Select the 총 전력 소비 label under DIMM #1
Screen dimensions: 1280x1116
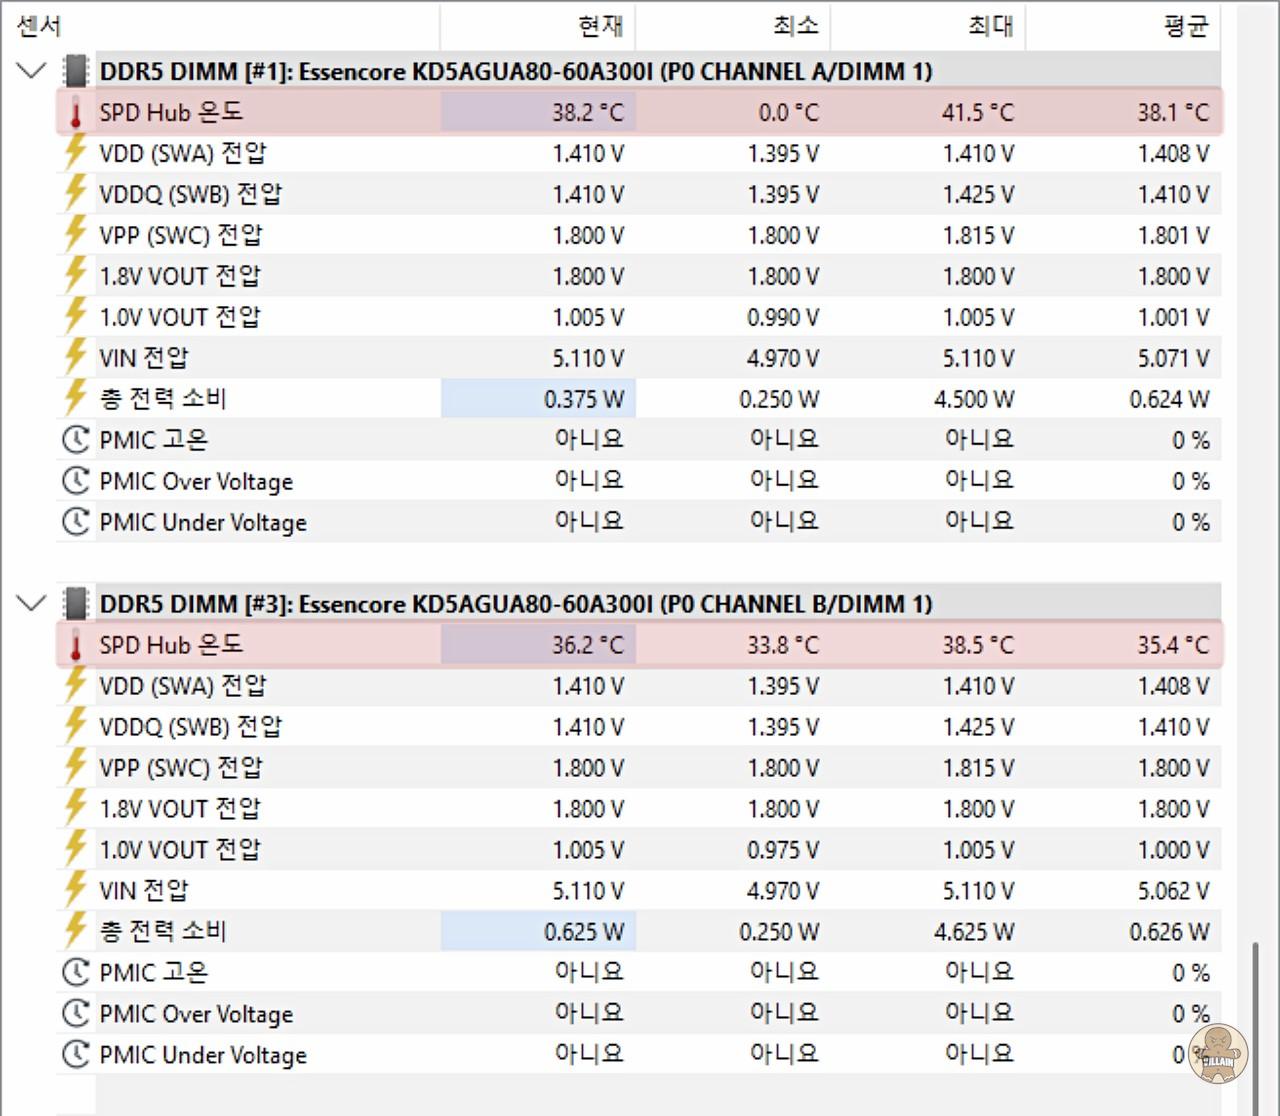pos(163,399)
